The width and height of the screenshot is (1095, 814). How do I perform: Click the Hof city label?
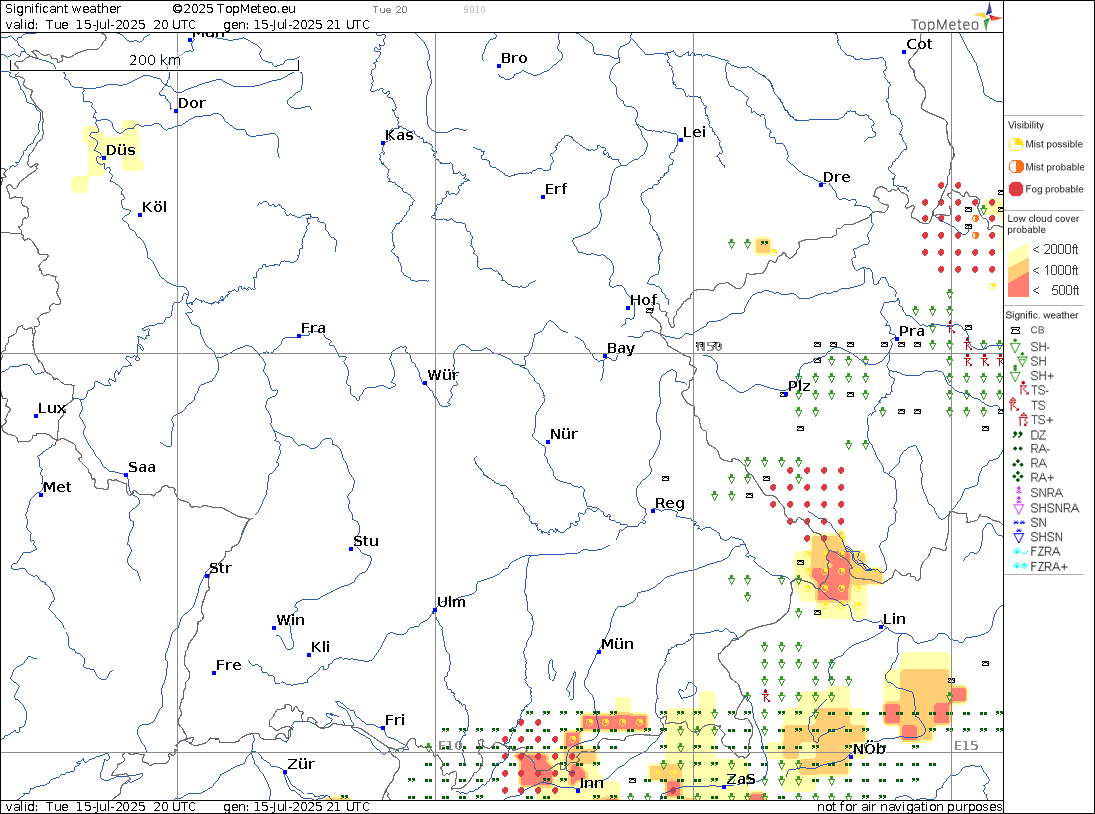tap(643, 300)
